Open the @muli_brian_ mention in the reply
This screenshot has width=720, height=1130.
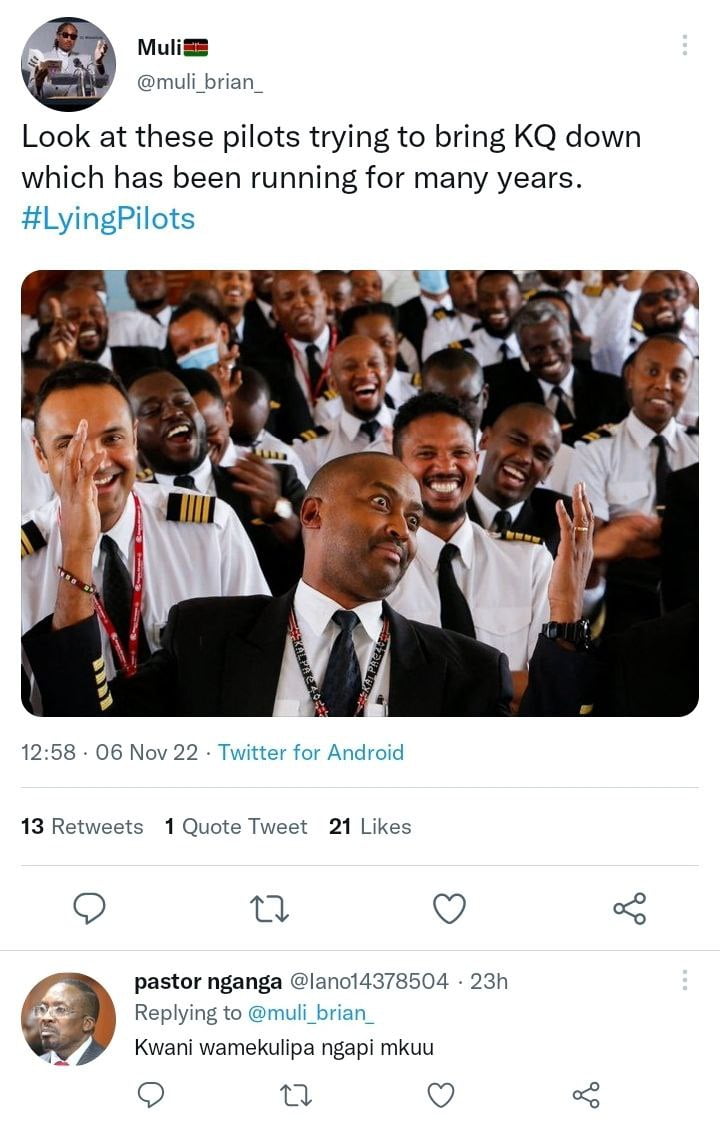[310, 1013]
